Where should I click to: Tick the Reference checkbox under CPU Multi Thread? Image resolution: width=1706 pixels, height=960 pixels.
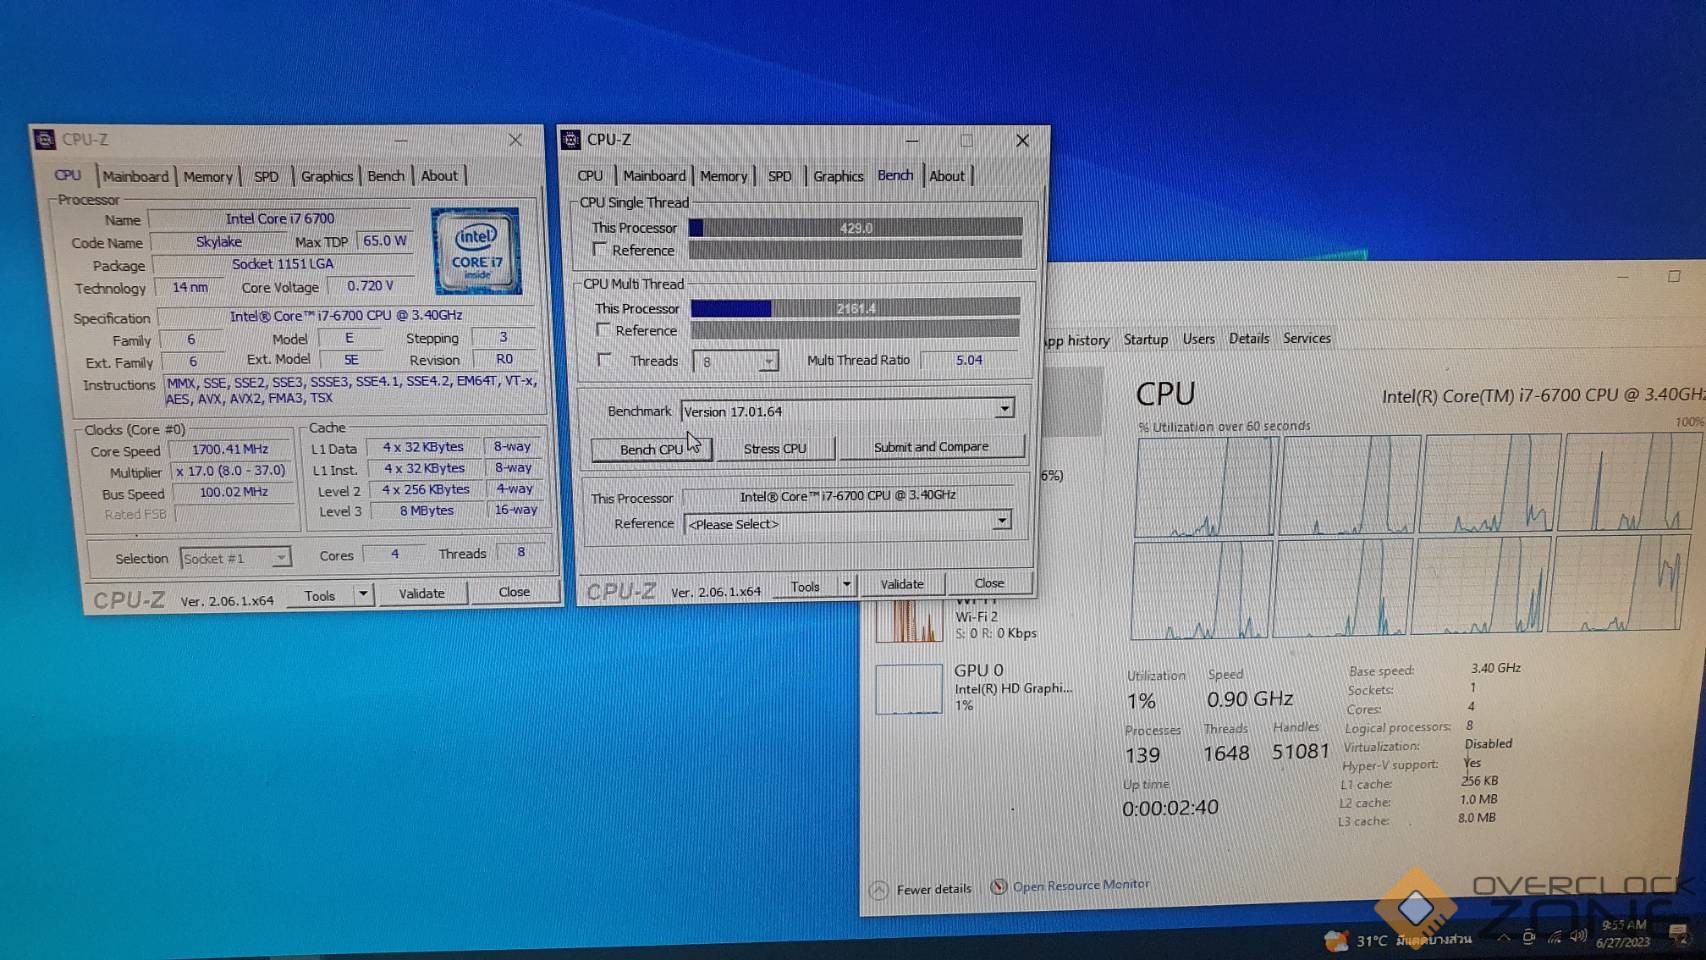(x=603, y=329)
